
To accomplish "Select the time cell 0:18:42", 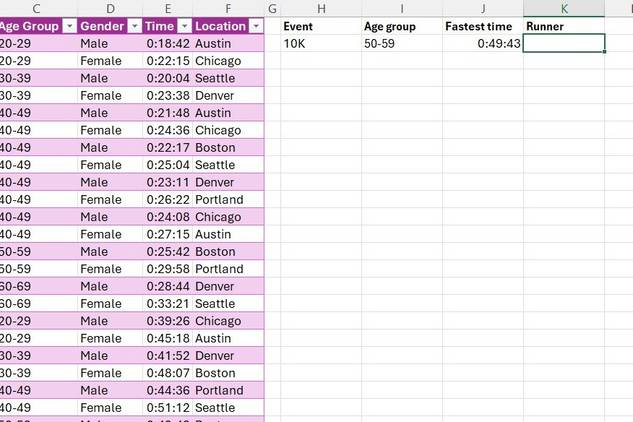I will point(168,44).
